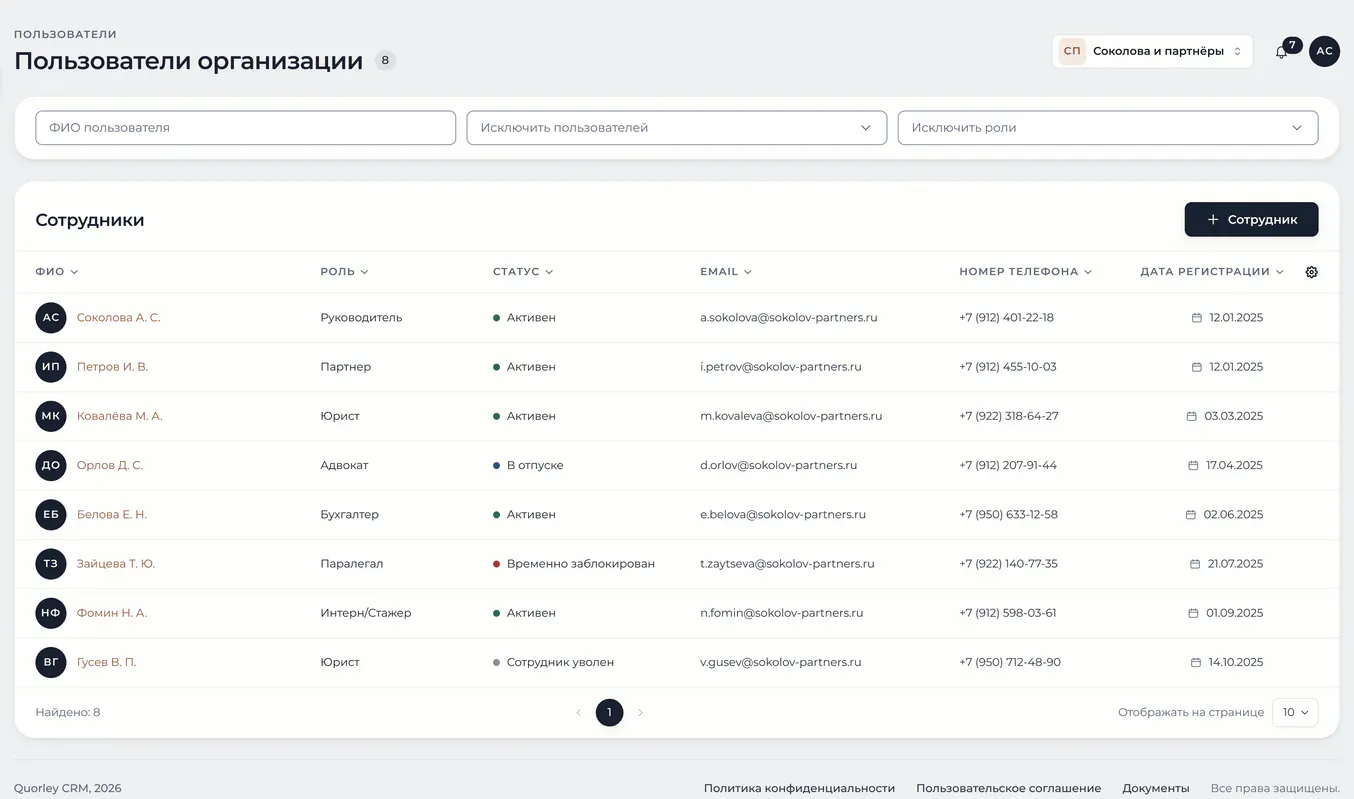
Task: Expand the Исключить пользователей dropdown
Action: pos(677,128)
